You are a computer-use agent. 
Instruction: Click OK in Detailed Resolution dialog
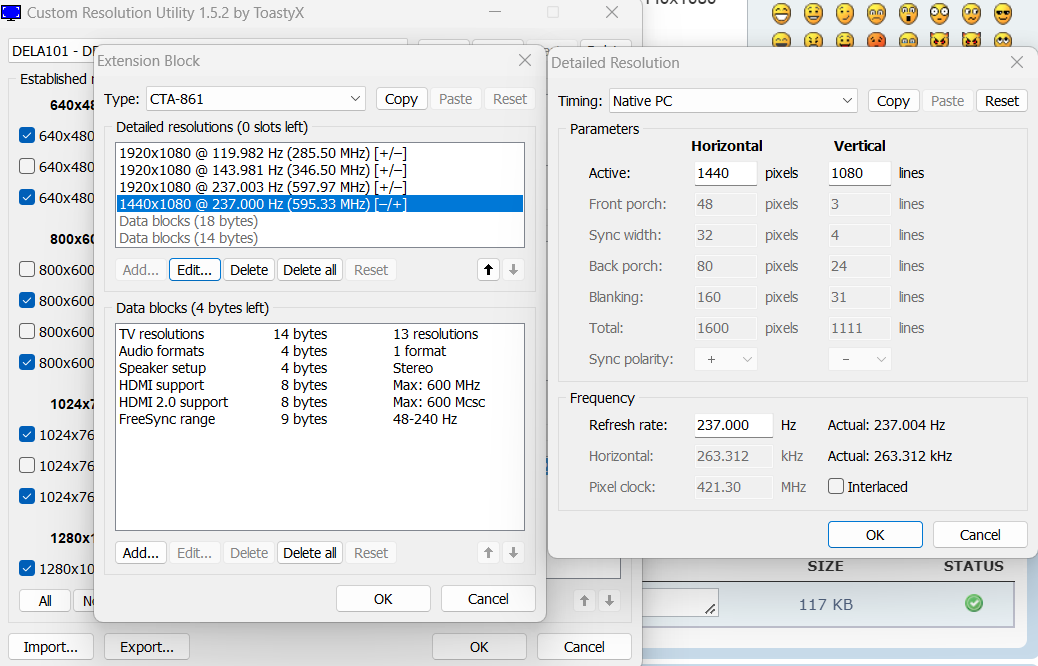tap(874, 535)
